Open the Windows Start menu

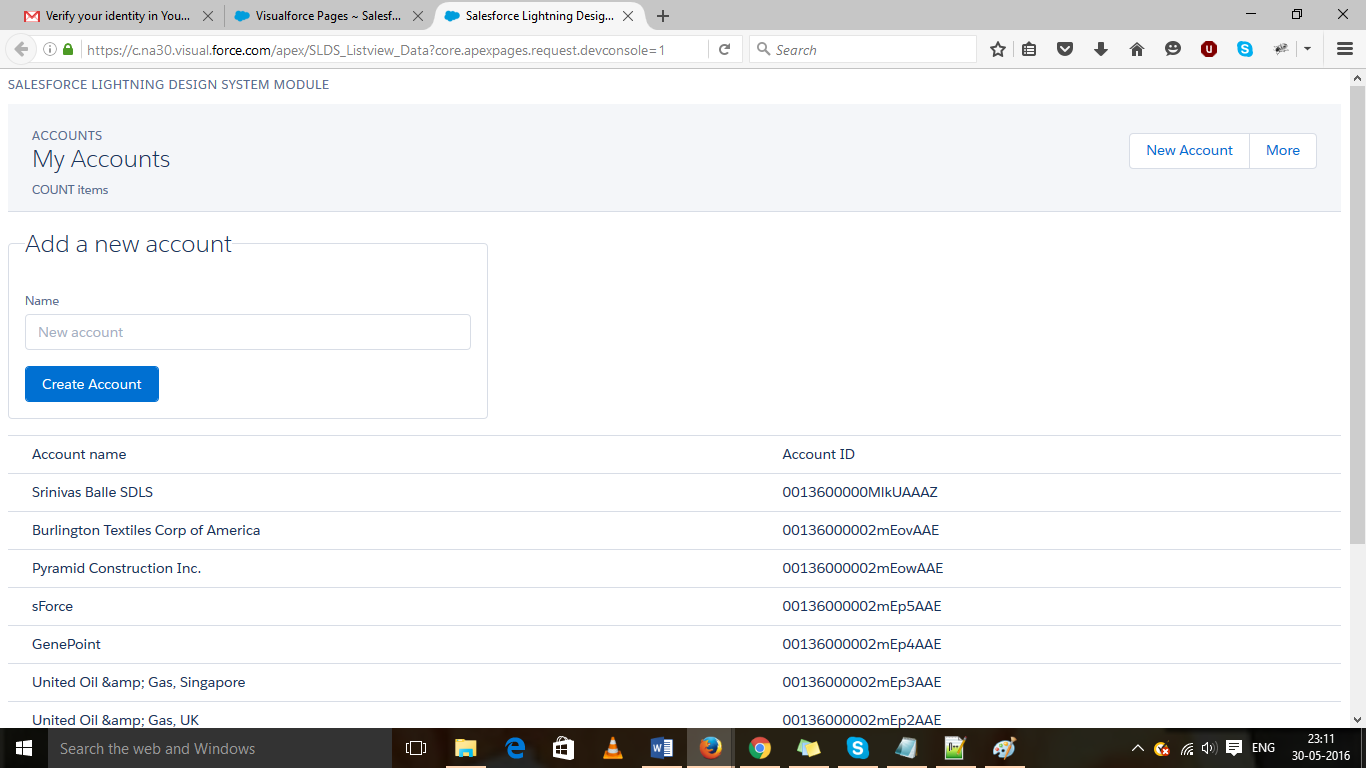[23, 748]
